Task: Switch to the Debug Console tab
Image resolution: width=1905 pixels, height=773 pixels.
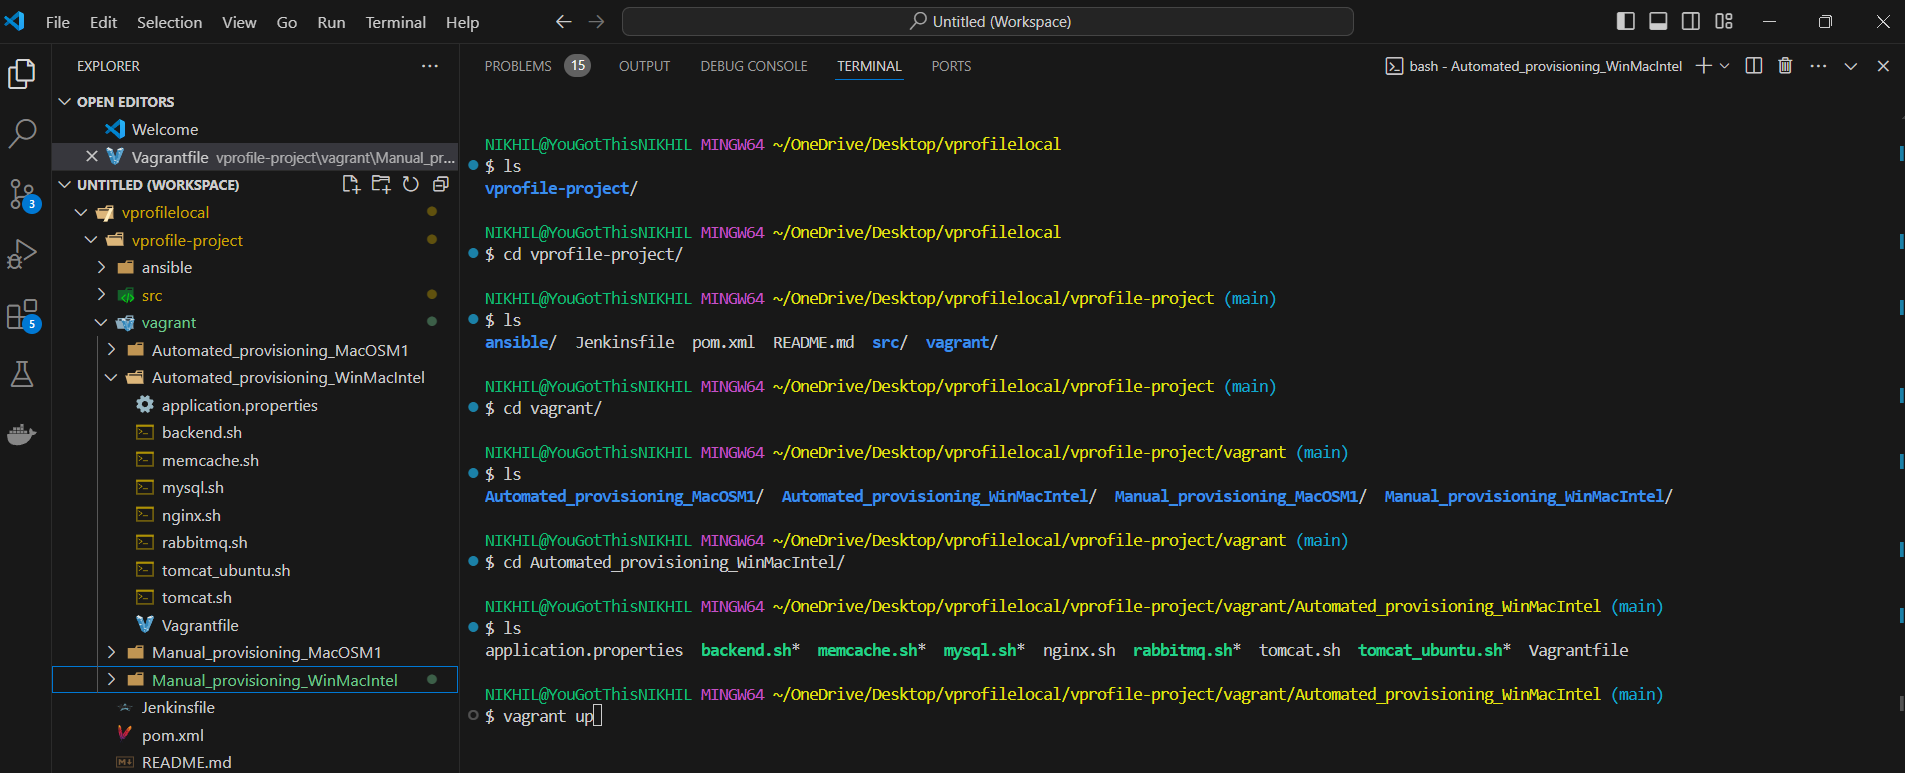Action: (754, 66)
